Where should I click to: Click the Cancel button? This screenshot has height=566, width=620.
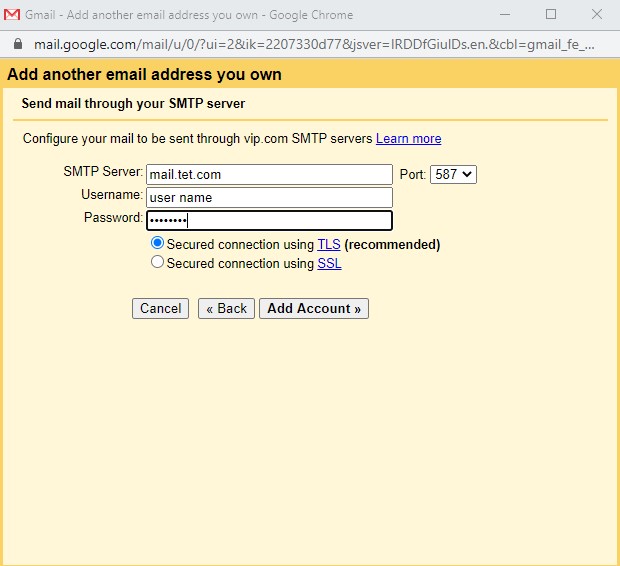(x=161, y=309)
